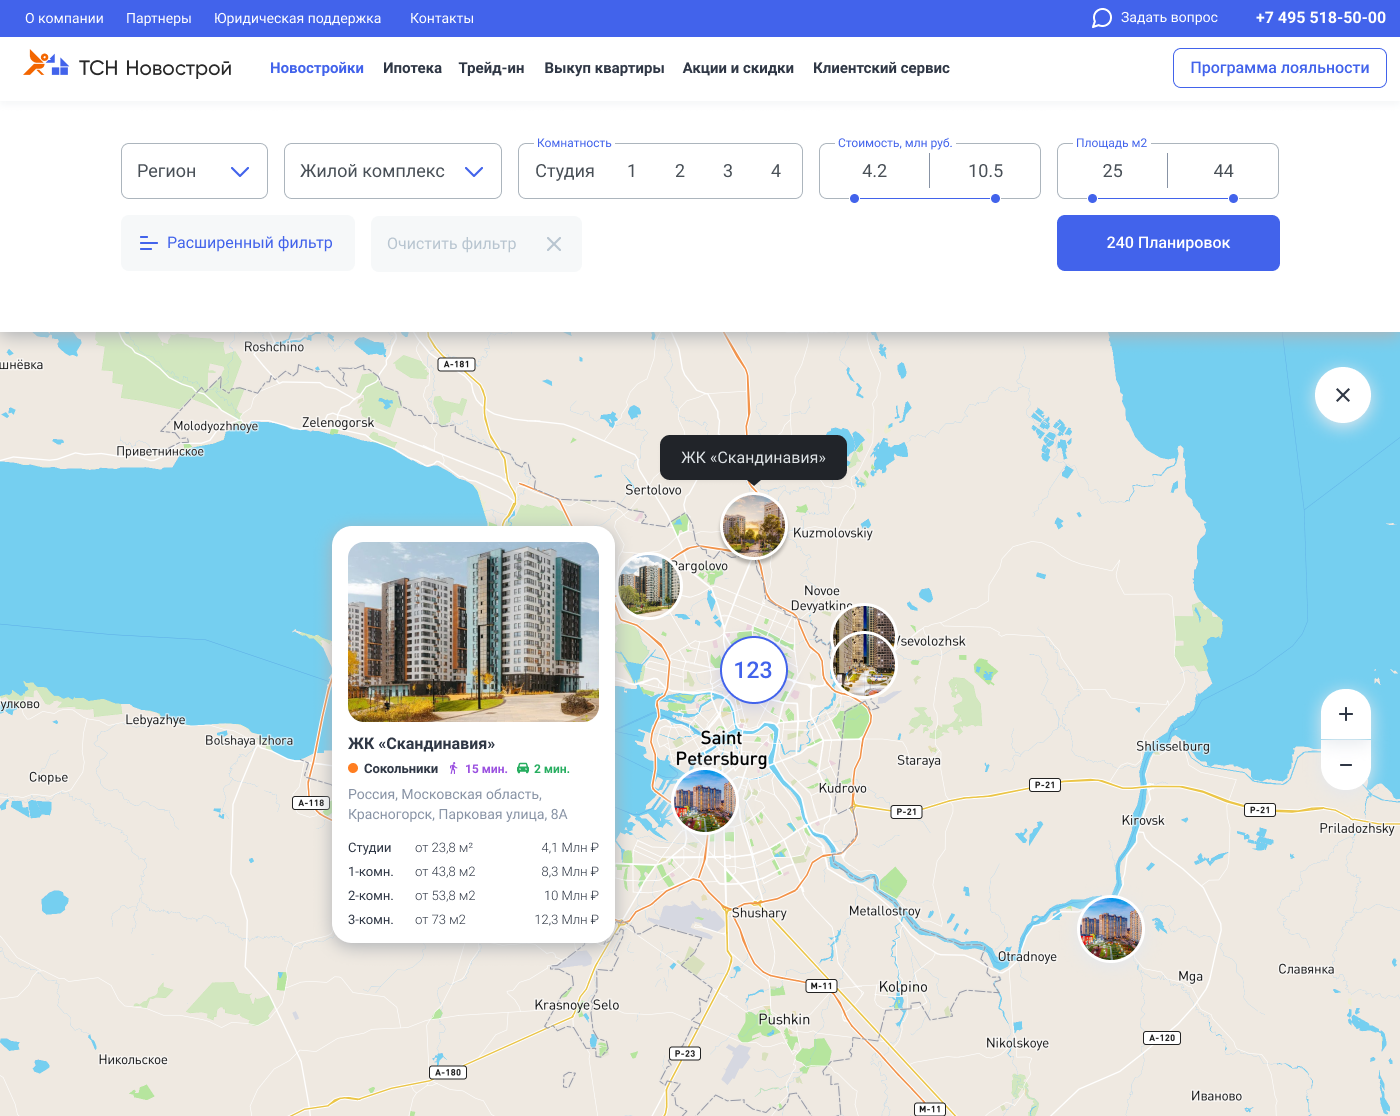The image size is (1400, 1116).
Task: Clear filter using the Очистить фильтр X icon
Action: (554, 244)
